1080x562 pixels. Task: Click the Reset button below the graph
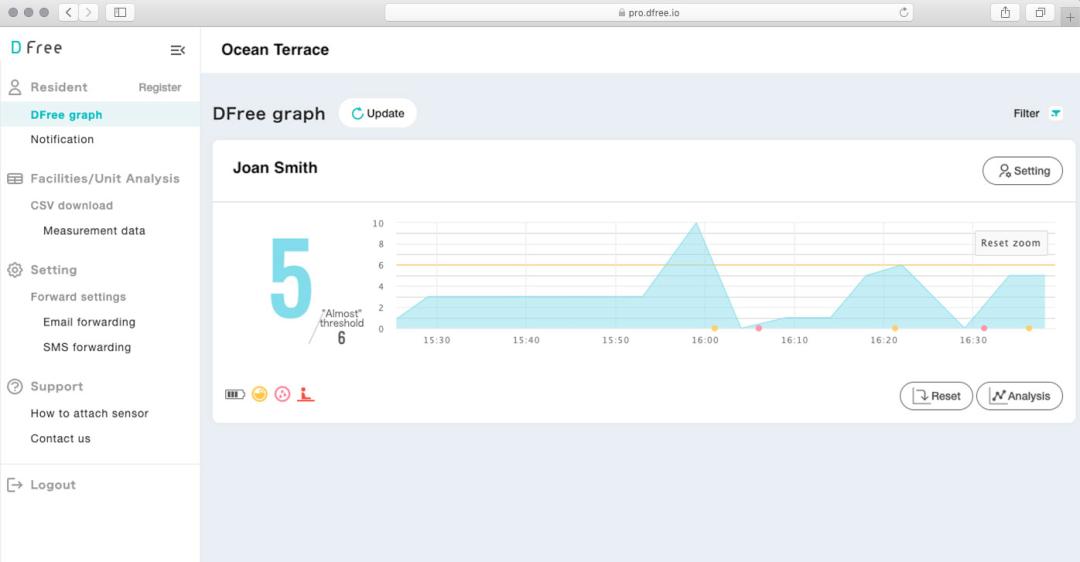click(x=936, y=396)
